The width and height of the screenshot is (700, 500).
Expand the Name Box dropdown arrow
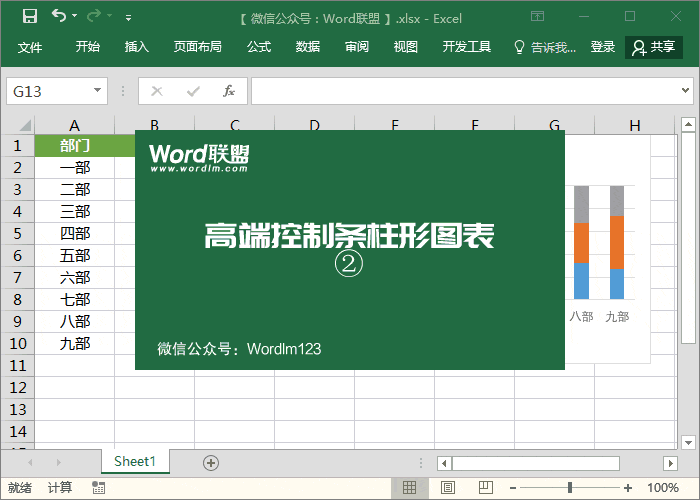click(98, 91)
